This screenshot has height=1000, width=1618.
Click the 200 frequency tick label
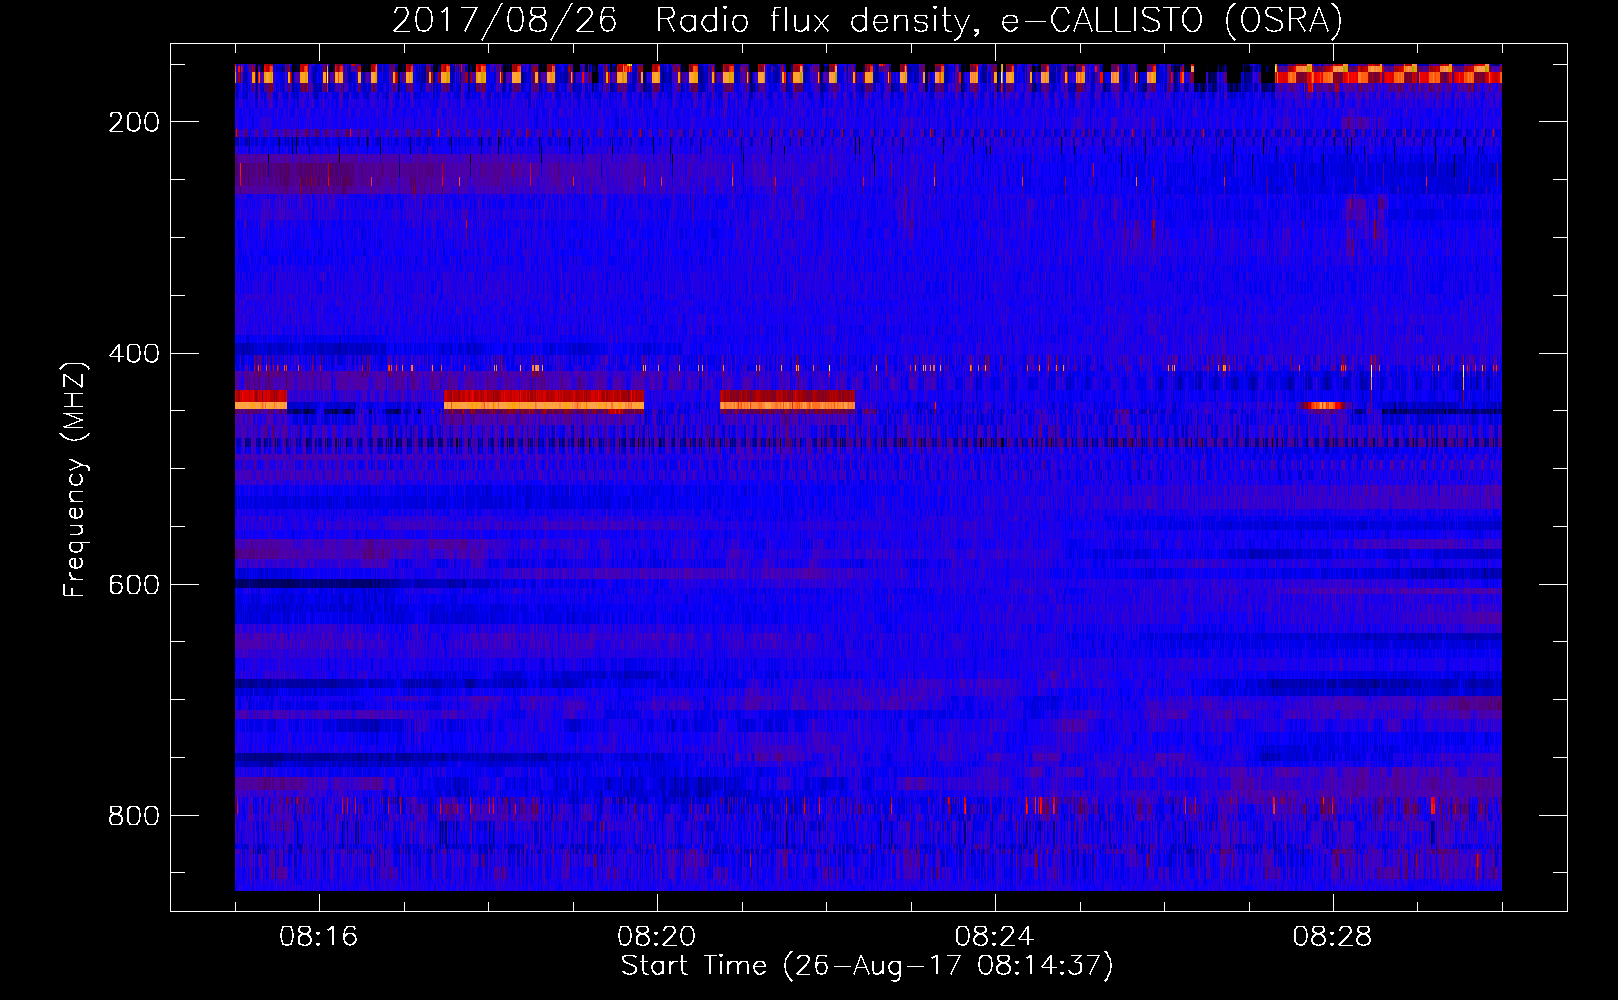click(x=134, y=122)
